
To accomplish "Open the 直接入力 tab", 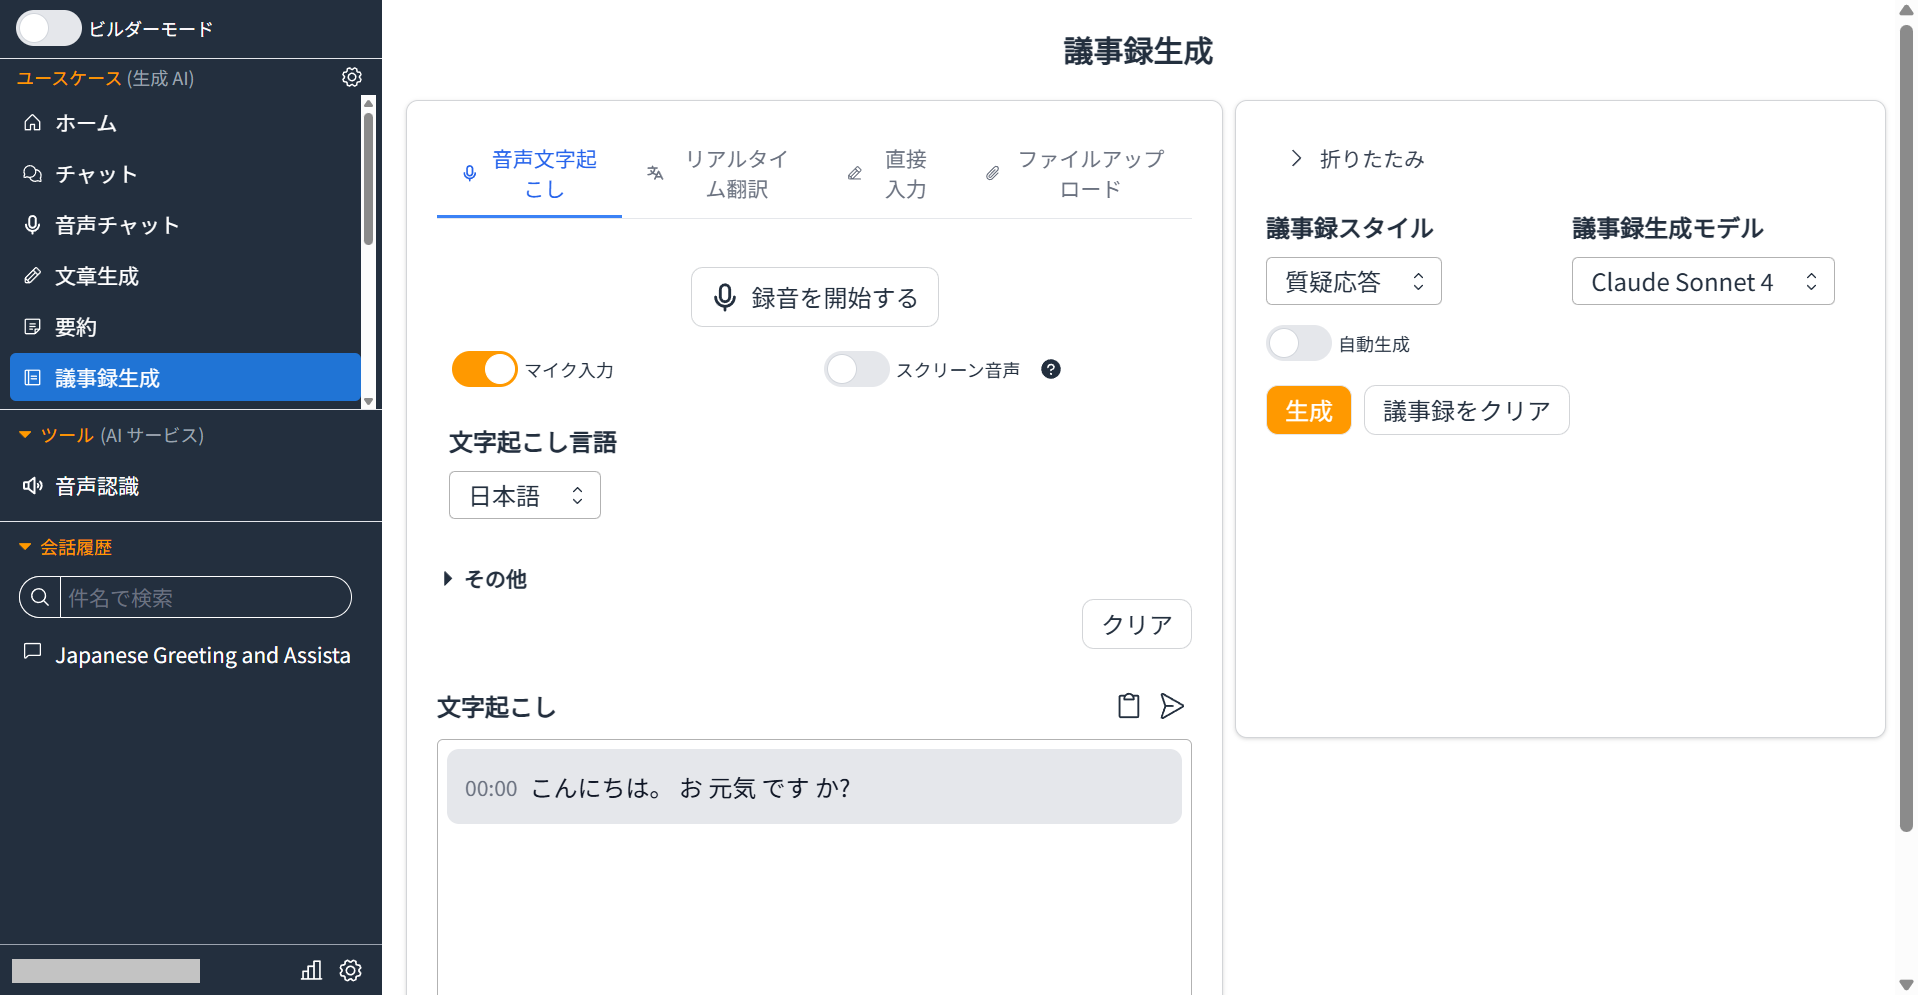I will pos(904,174).
